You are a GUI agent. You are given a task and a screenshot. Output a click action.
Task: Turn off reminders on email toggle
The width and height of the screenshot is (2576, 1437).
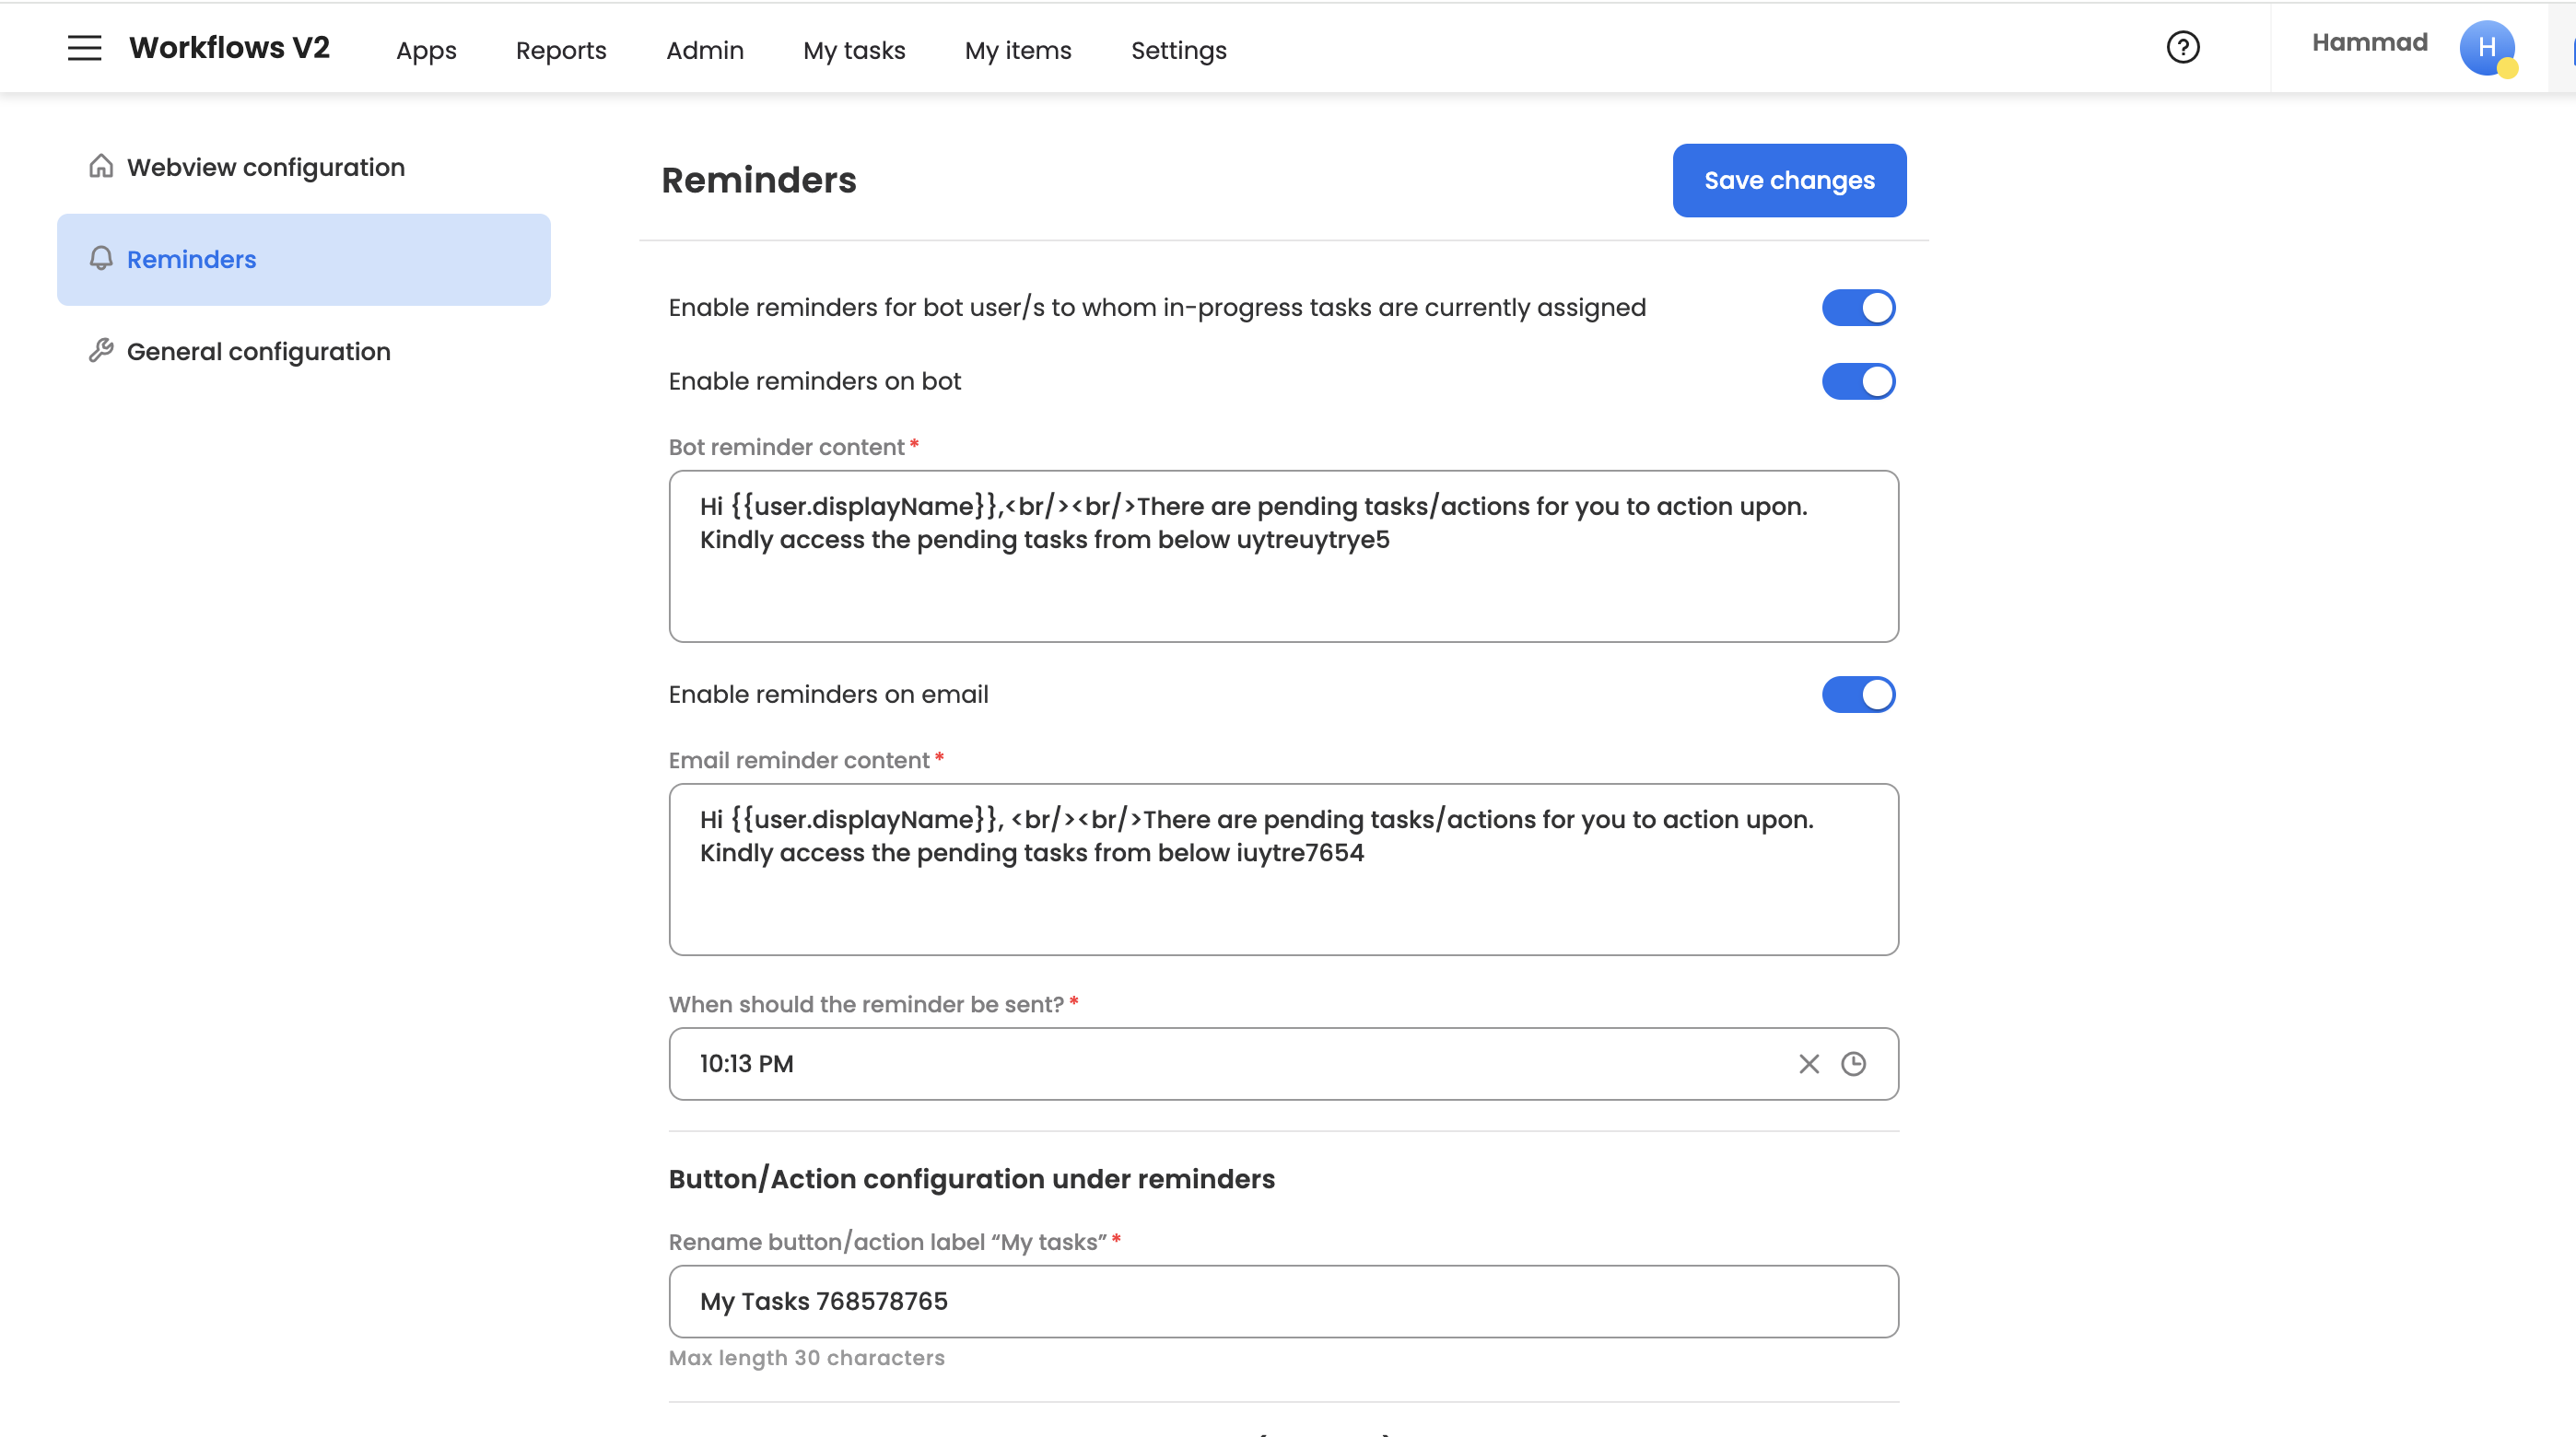(x=1857, y=694)
